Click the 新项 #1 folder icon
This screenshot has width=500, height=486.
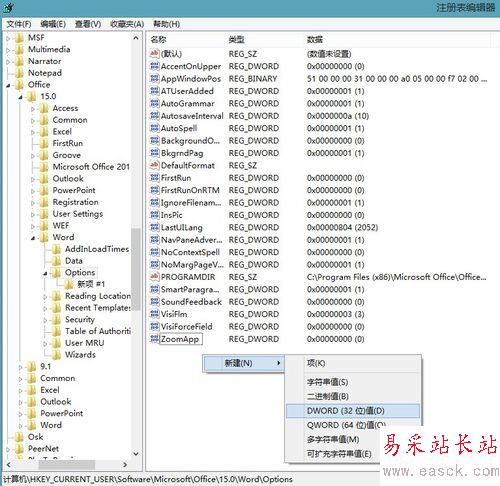(x=68, y=284)
